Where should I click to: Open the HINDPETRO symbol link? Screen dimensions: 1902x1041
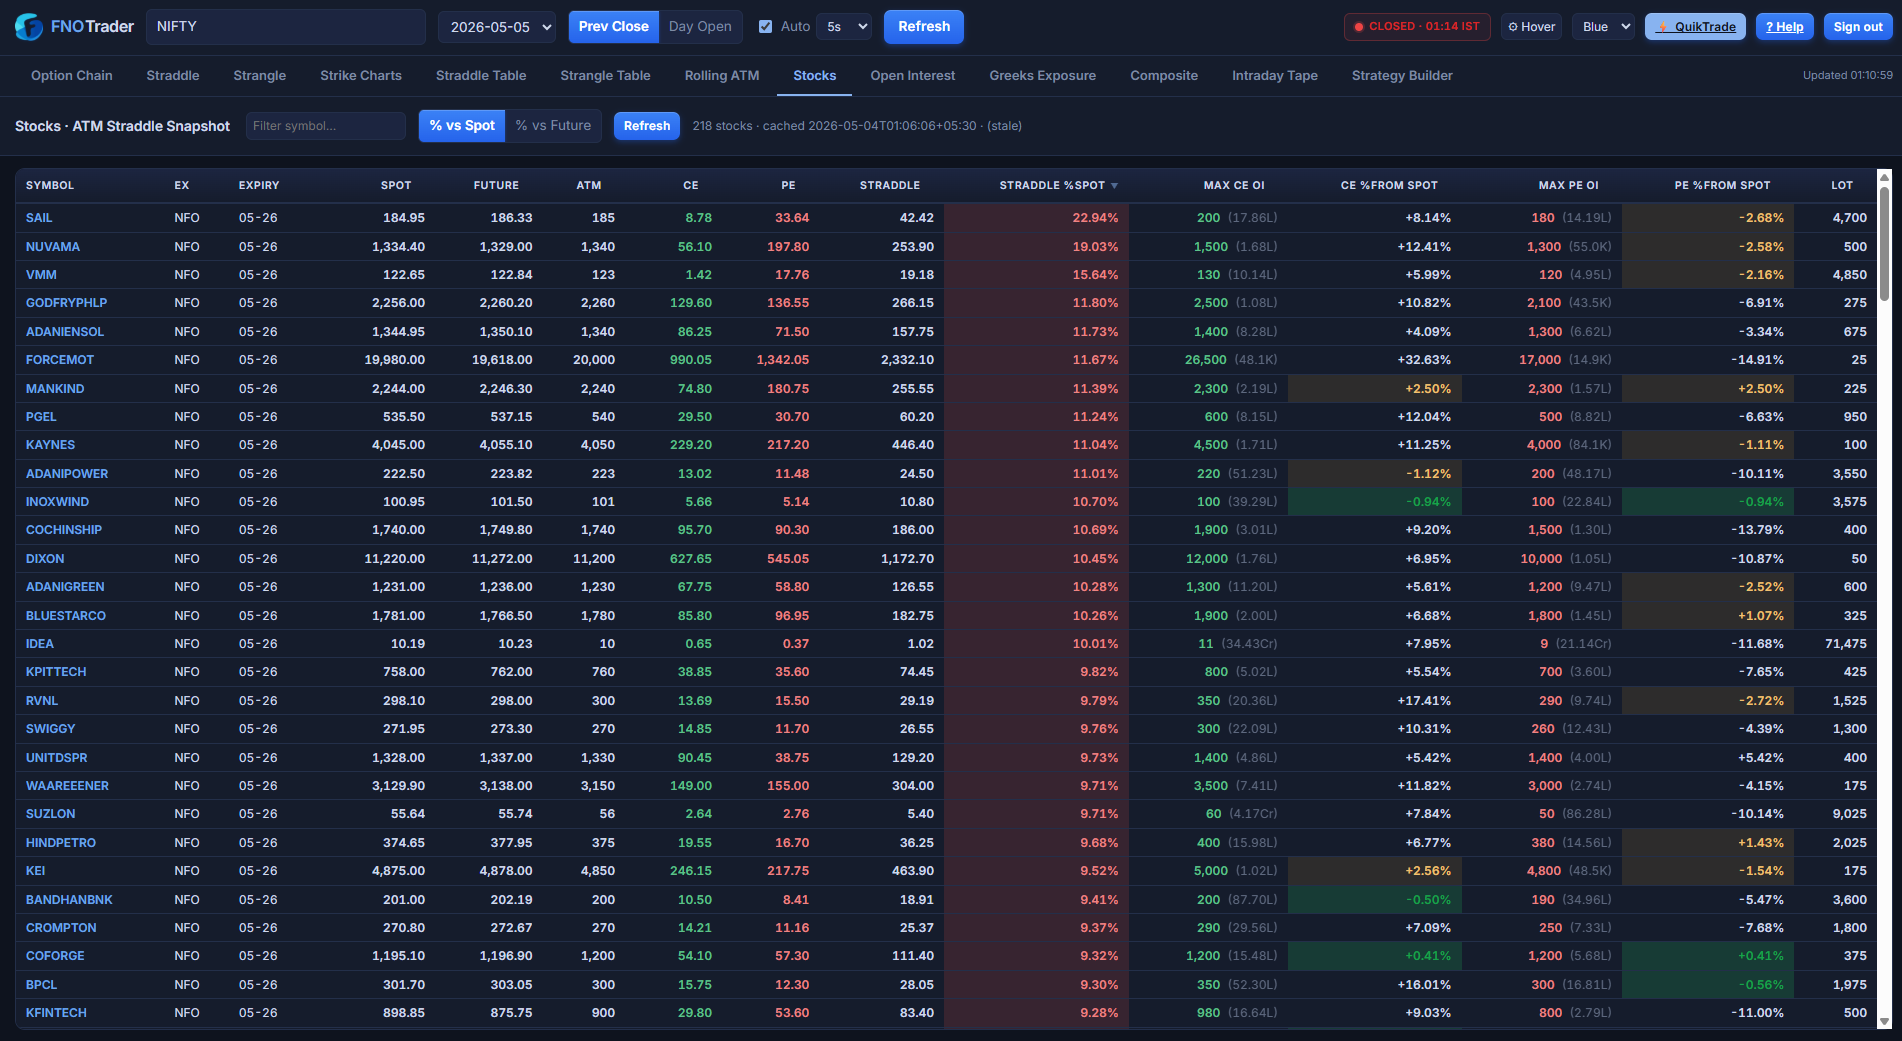[61, 843]
